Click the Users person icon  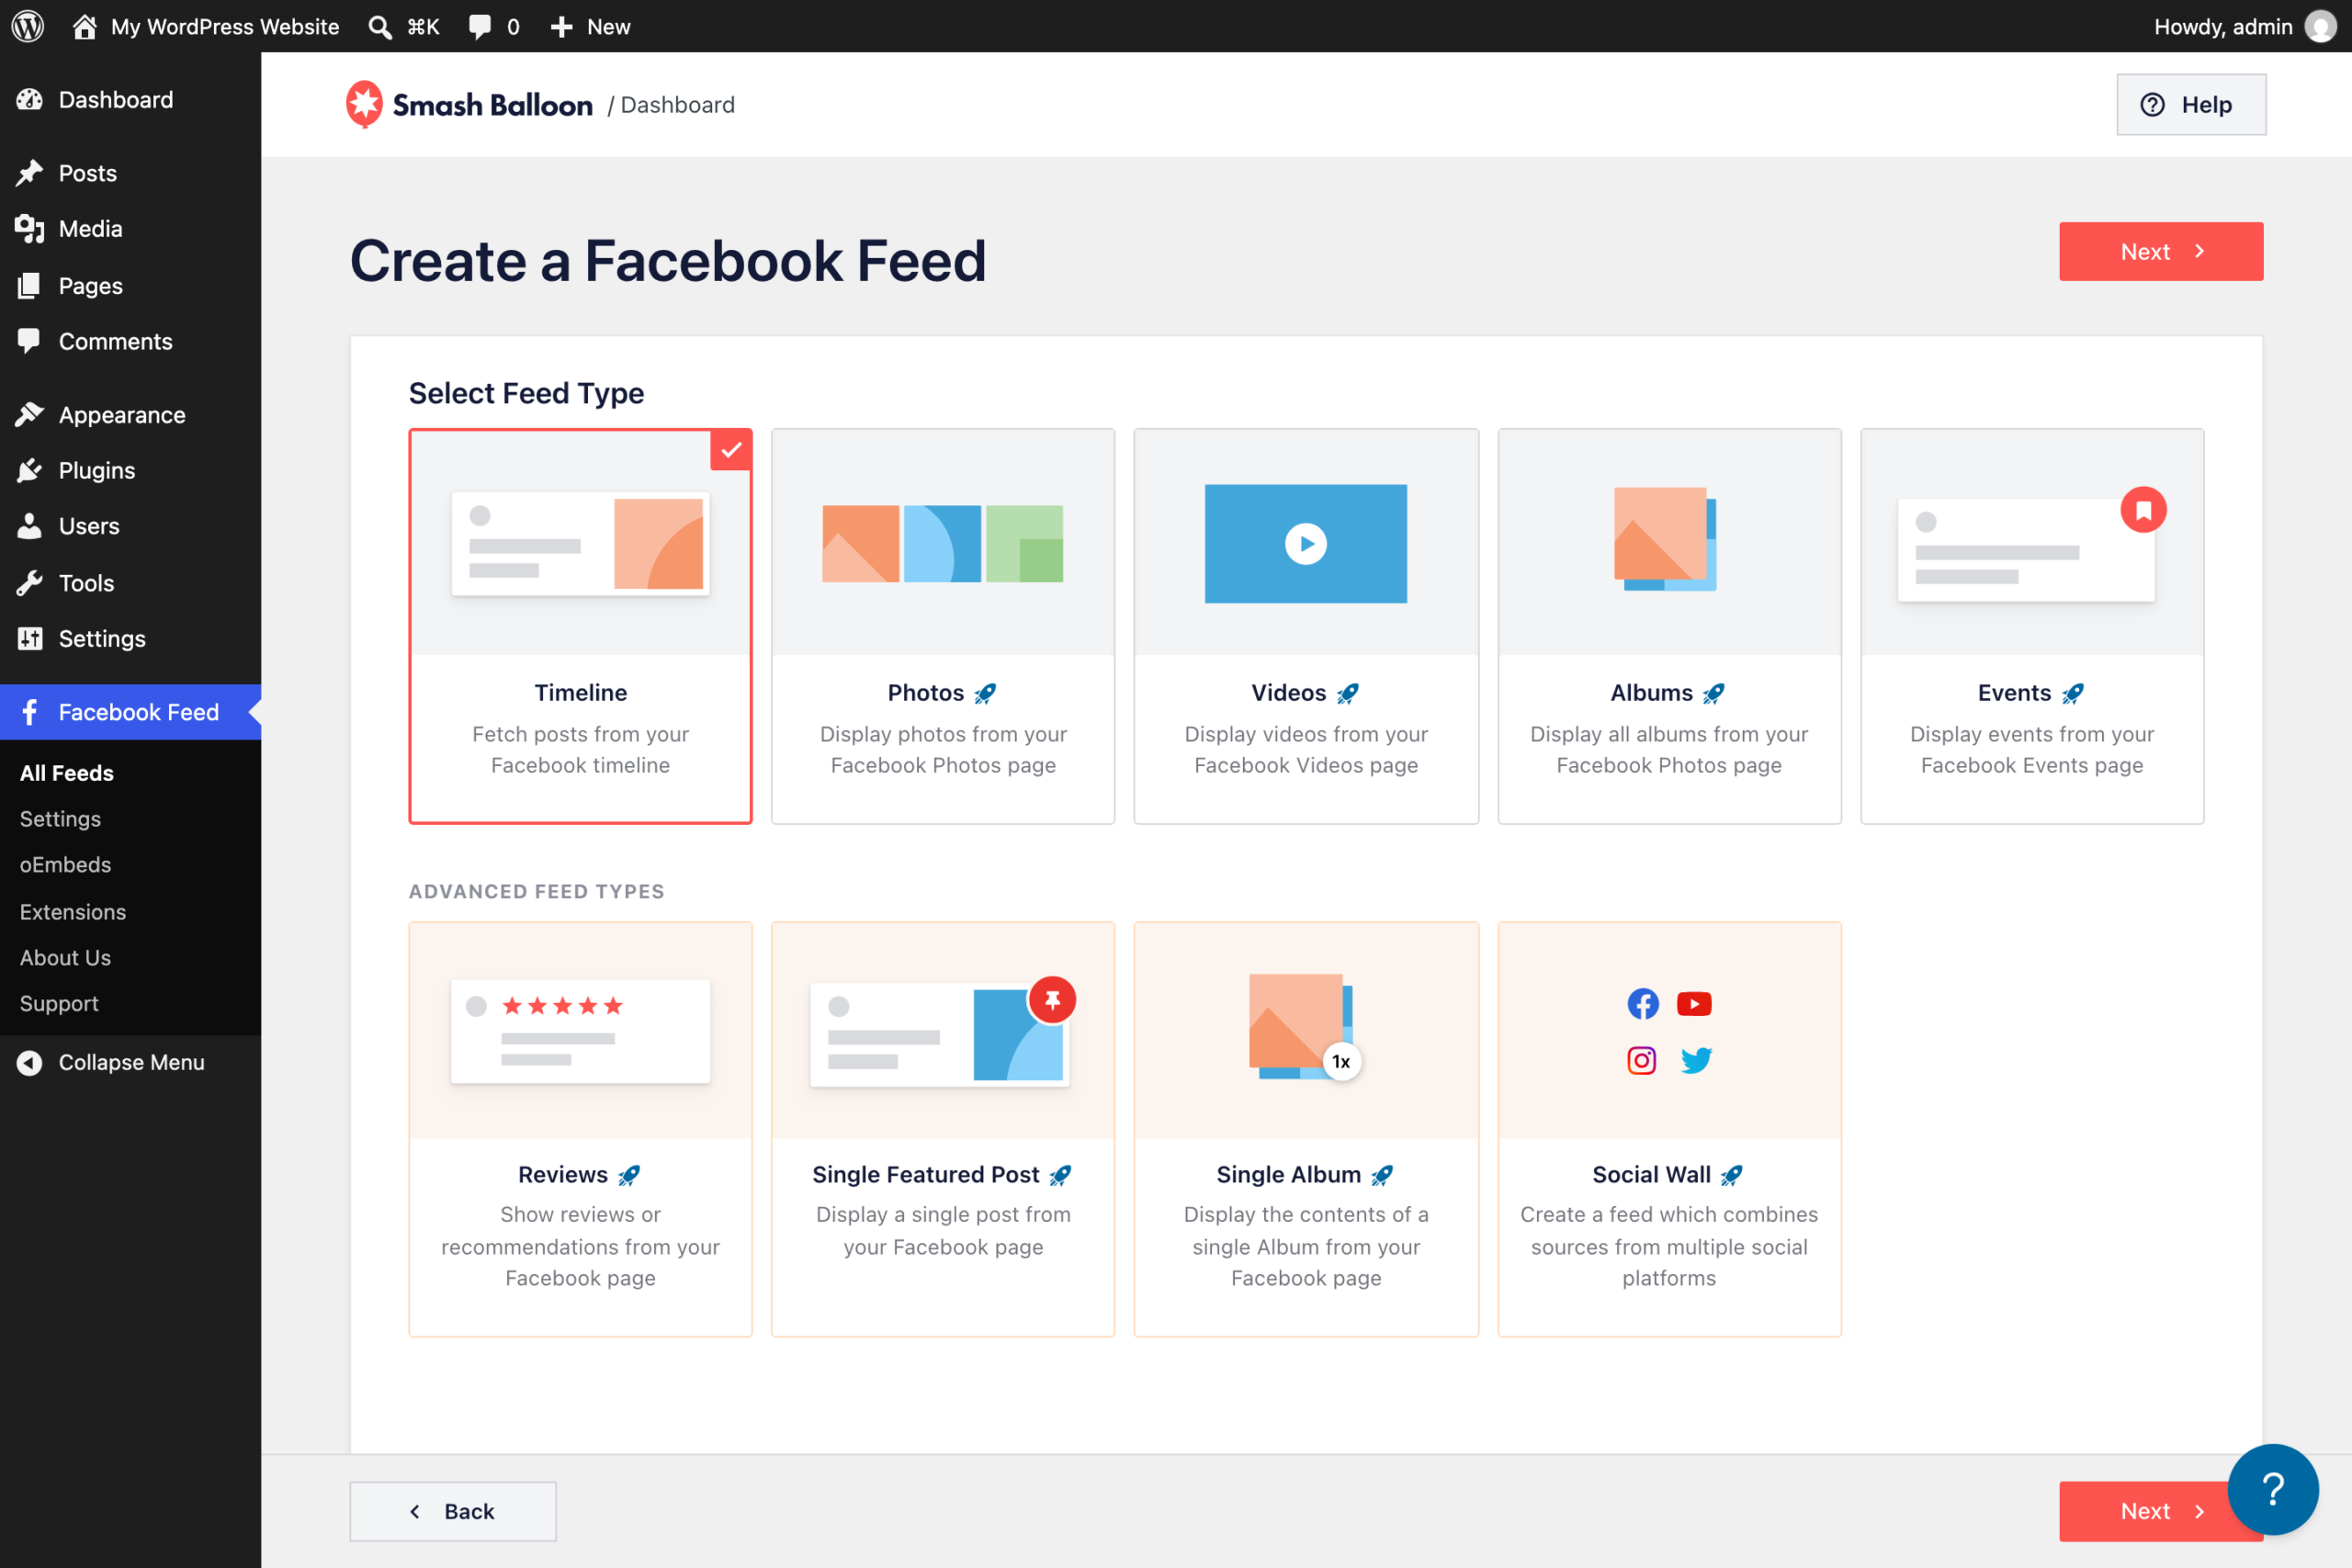click(29, 526)
